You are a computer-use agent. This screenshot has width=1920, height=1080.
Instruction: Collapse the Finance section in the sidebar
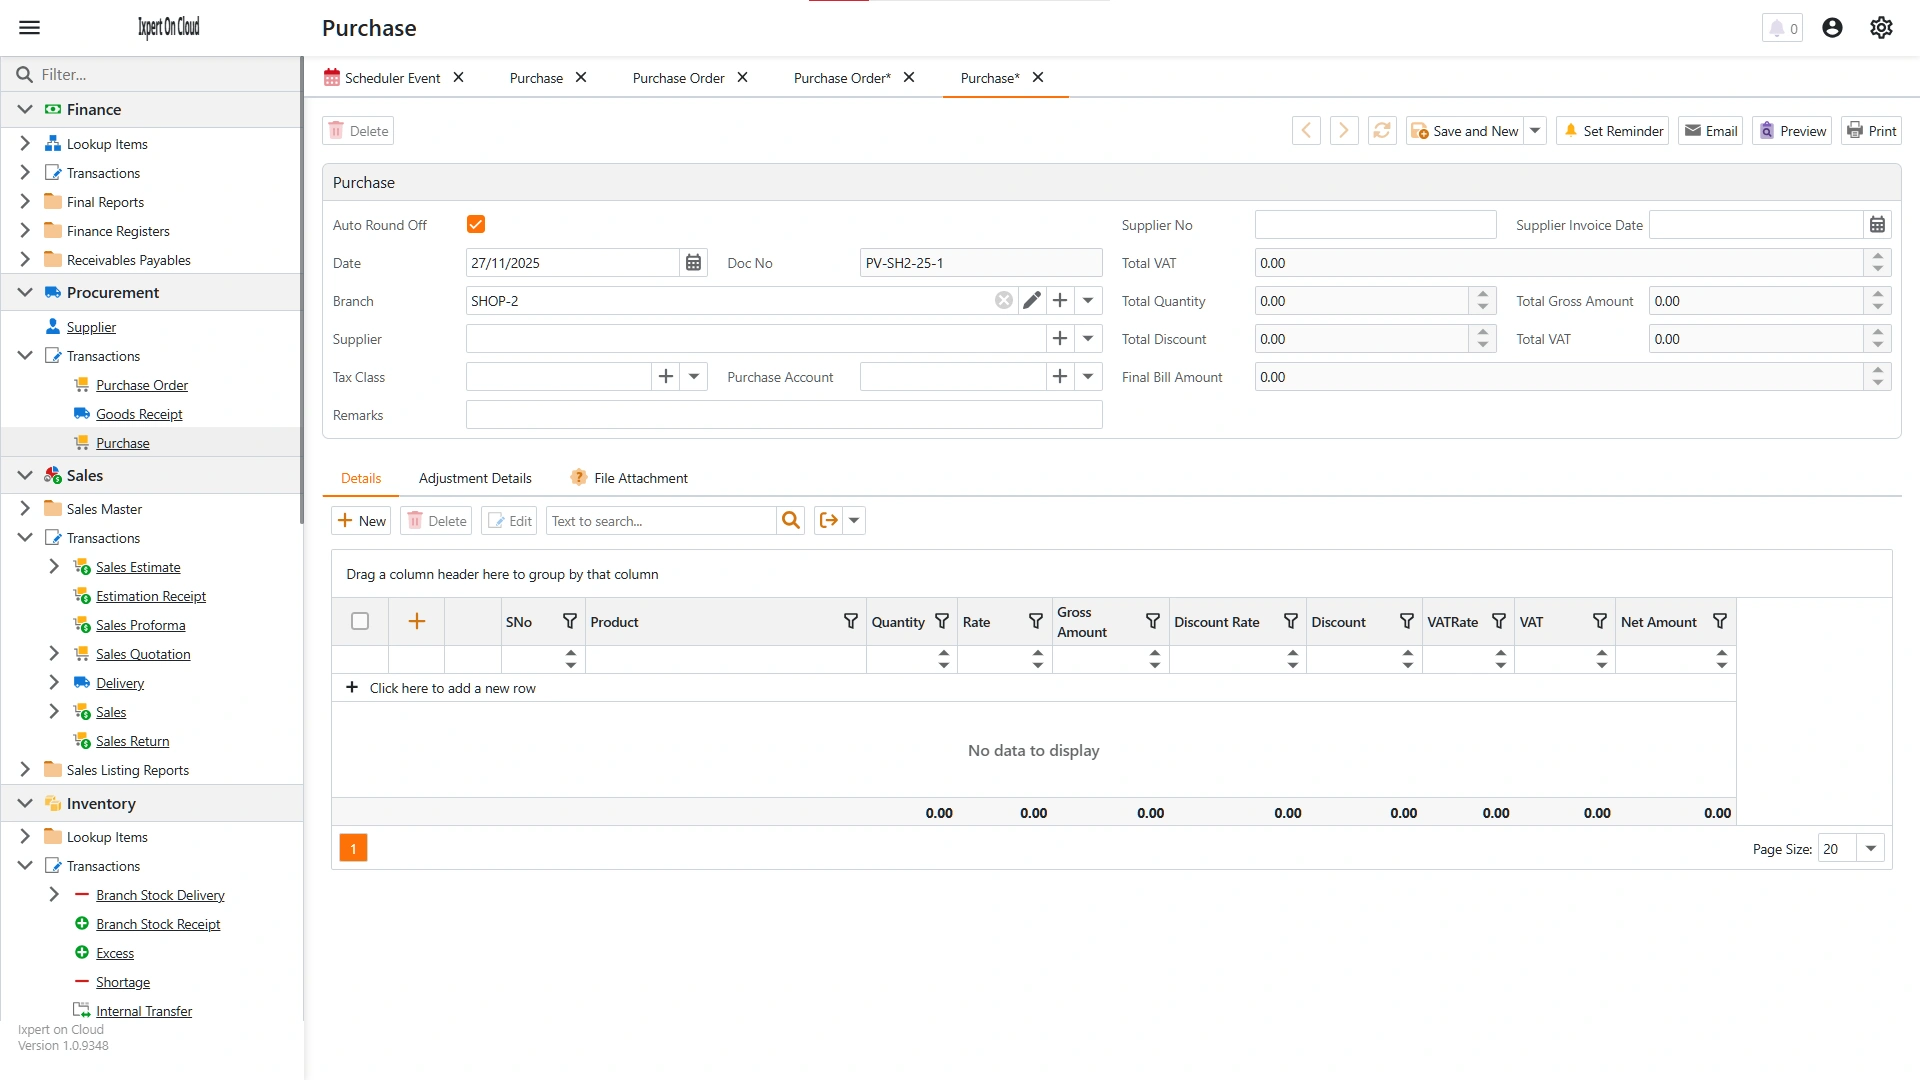(x=24, y=109)
